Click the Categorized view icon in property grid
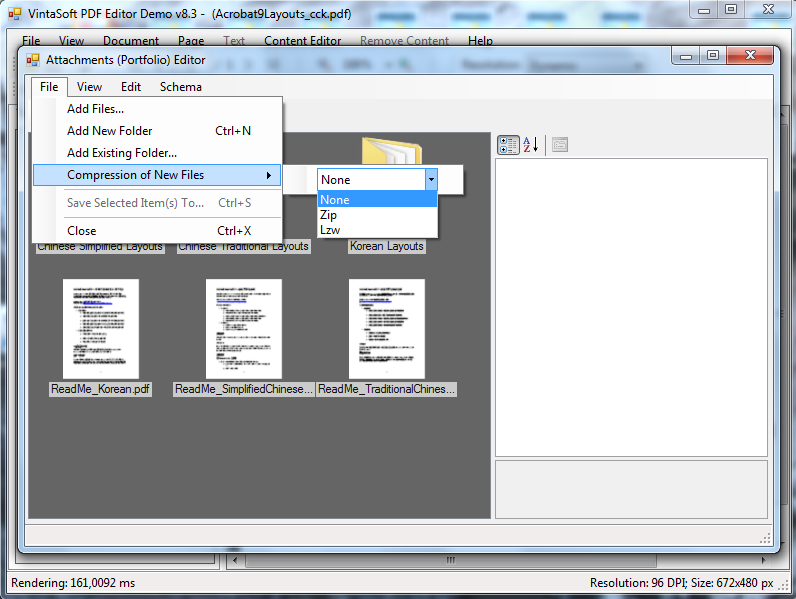 [508, 145]
